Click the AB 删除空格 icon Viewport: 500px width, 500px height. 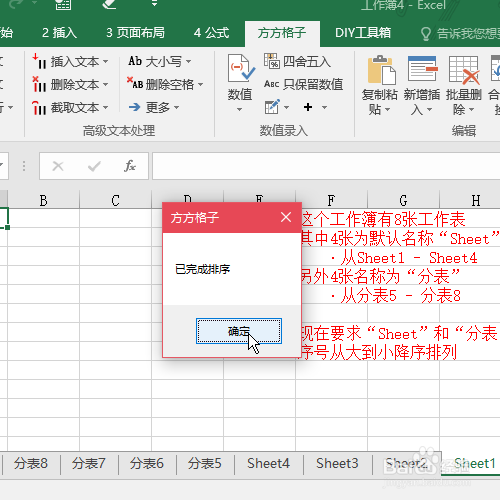coord(135,84)
